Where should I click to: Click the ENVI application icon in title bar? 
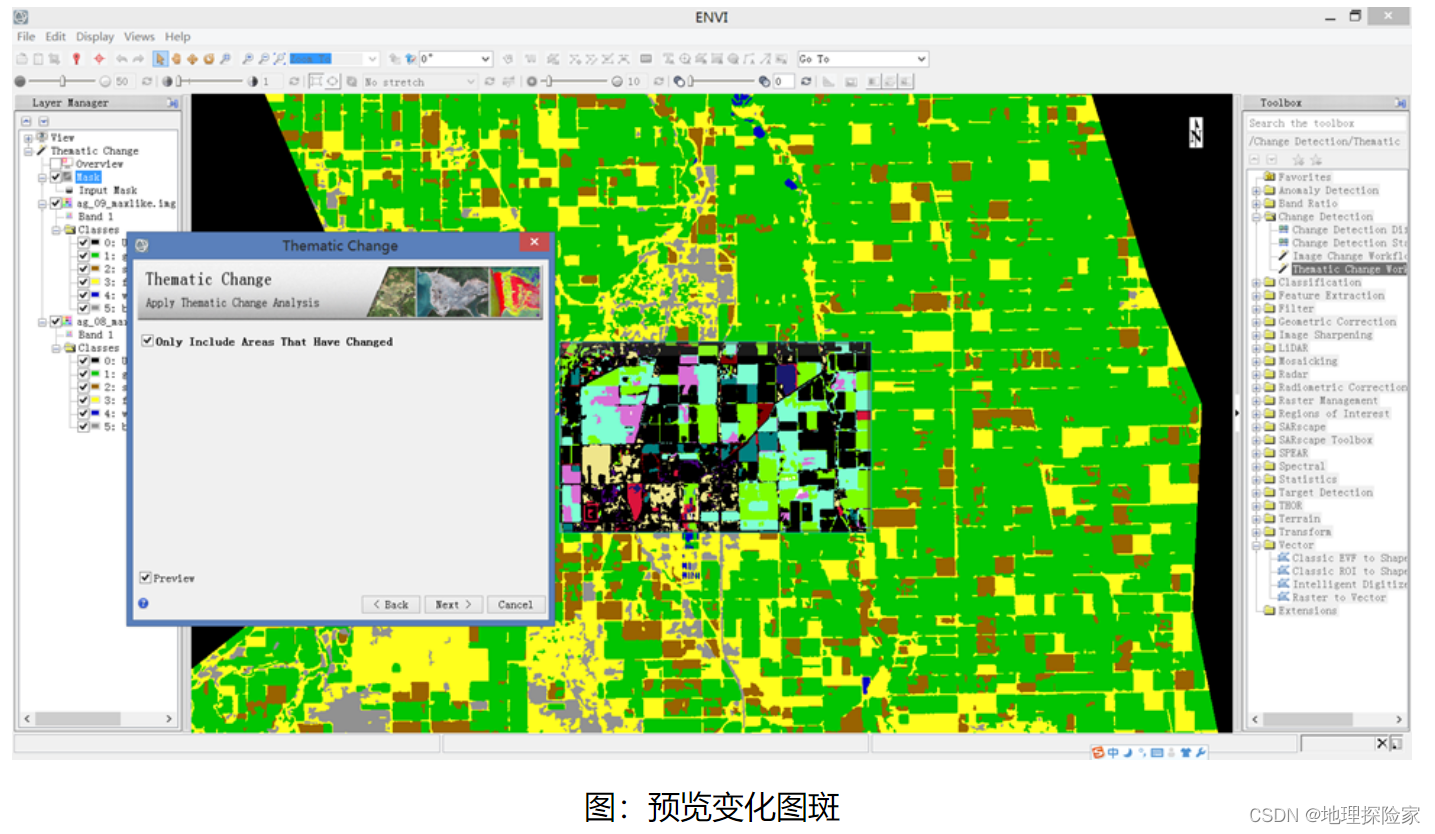coord(21,17)
